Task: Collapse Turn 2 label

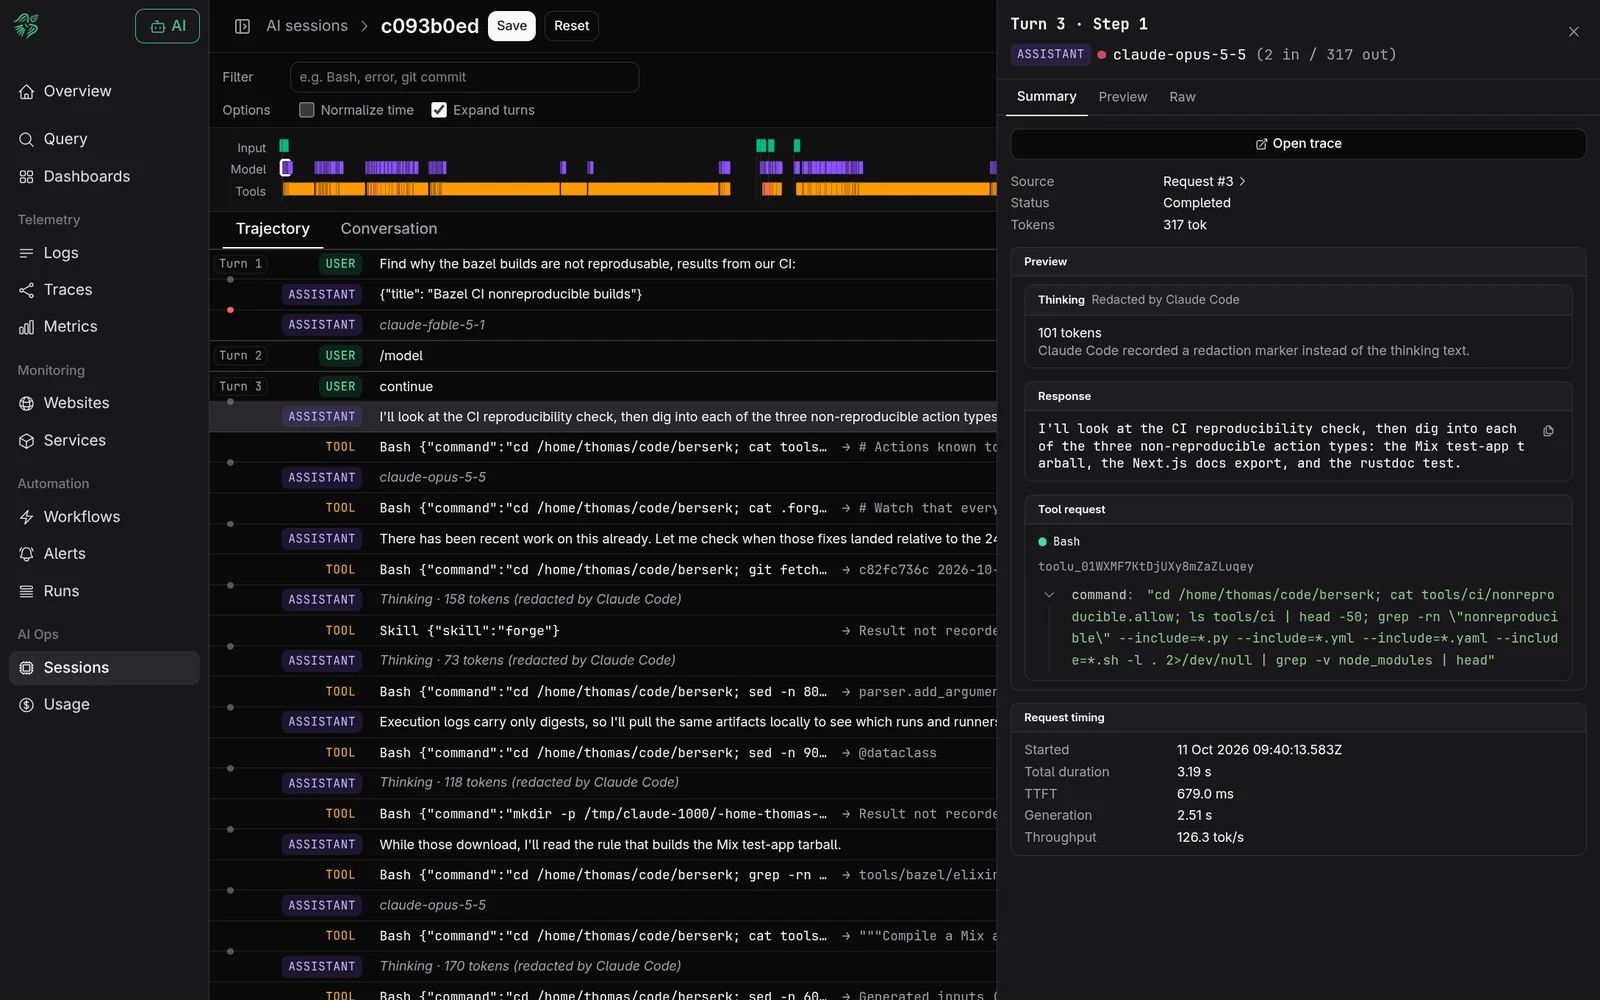Action: [x=240, y=356]
